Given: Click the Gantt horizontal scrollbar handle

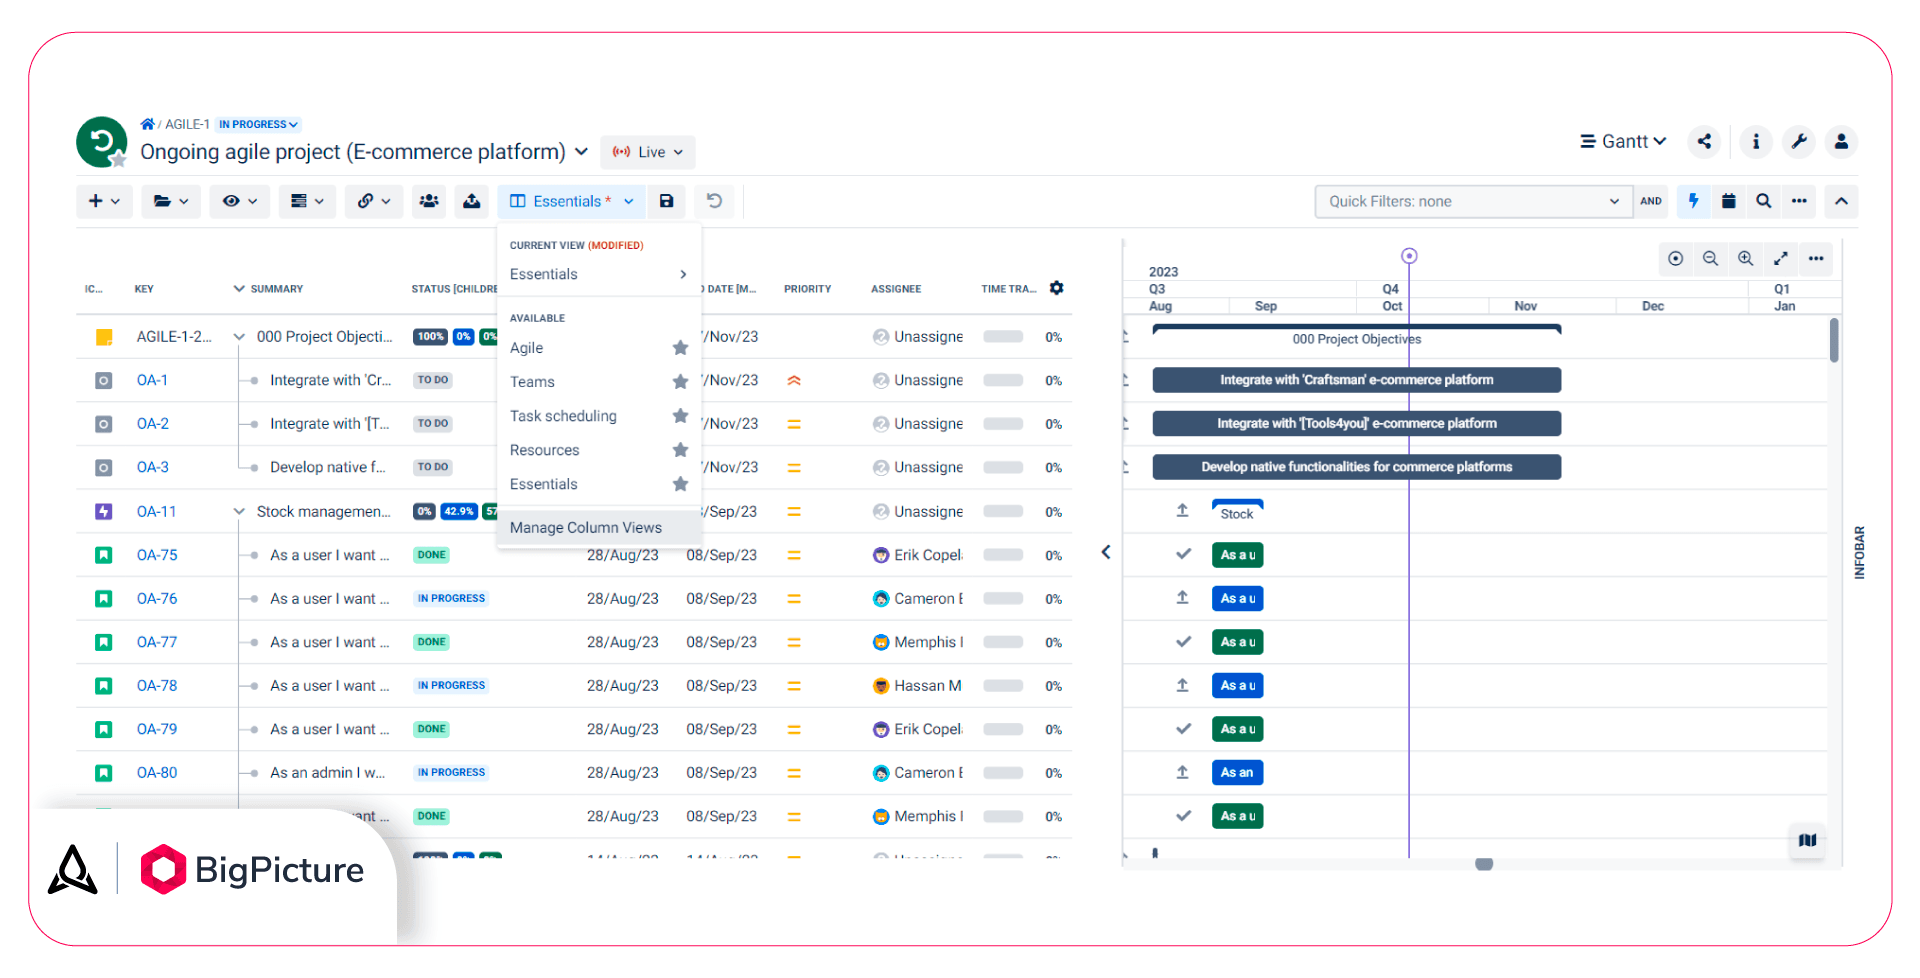Looking at the screenshot, I should click(x=1484, y=864).
